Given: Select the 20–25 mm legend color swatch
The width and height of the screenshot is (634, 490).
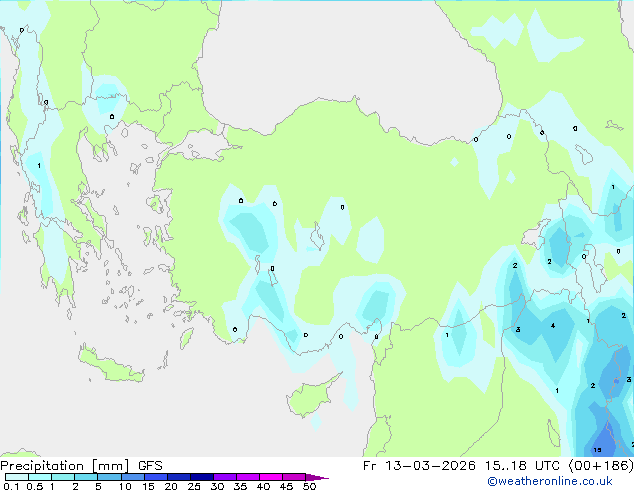Looking at the screenshot, I should (179, 477).
